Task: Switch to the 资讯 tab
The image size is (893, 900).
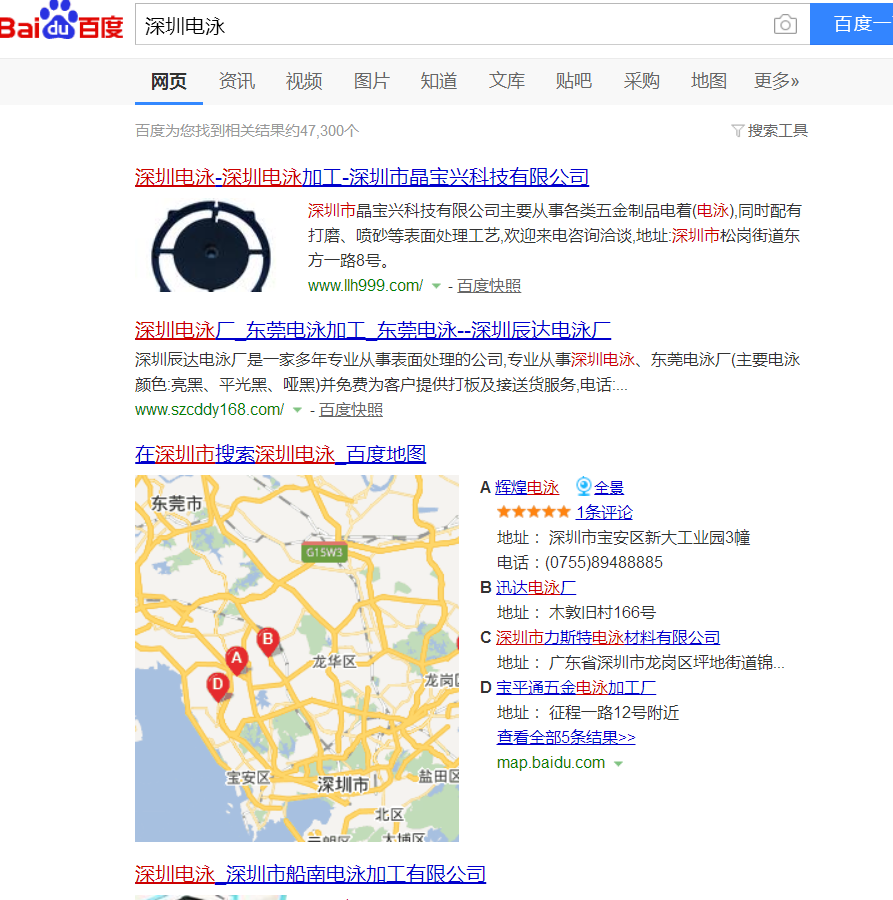Action: pyautogui.click(x=236, y=81)
